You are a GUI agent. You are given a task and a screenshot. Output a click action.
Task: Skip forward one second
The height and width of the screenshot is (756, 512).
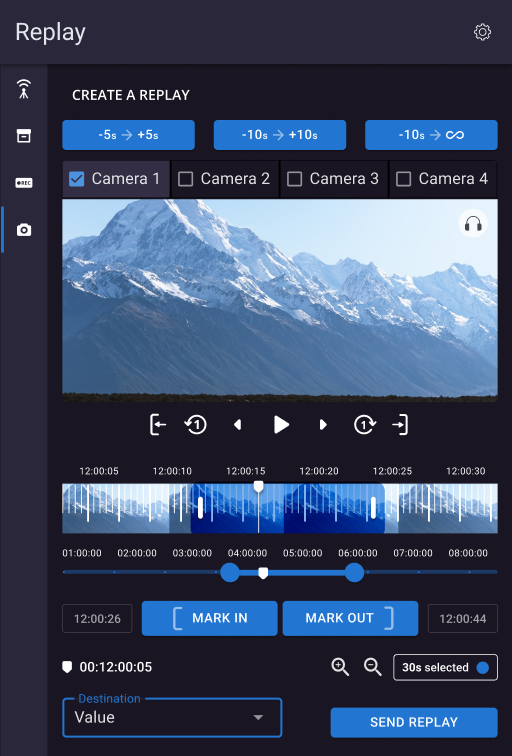364,425
